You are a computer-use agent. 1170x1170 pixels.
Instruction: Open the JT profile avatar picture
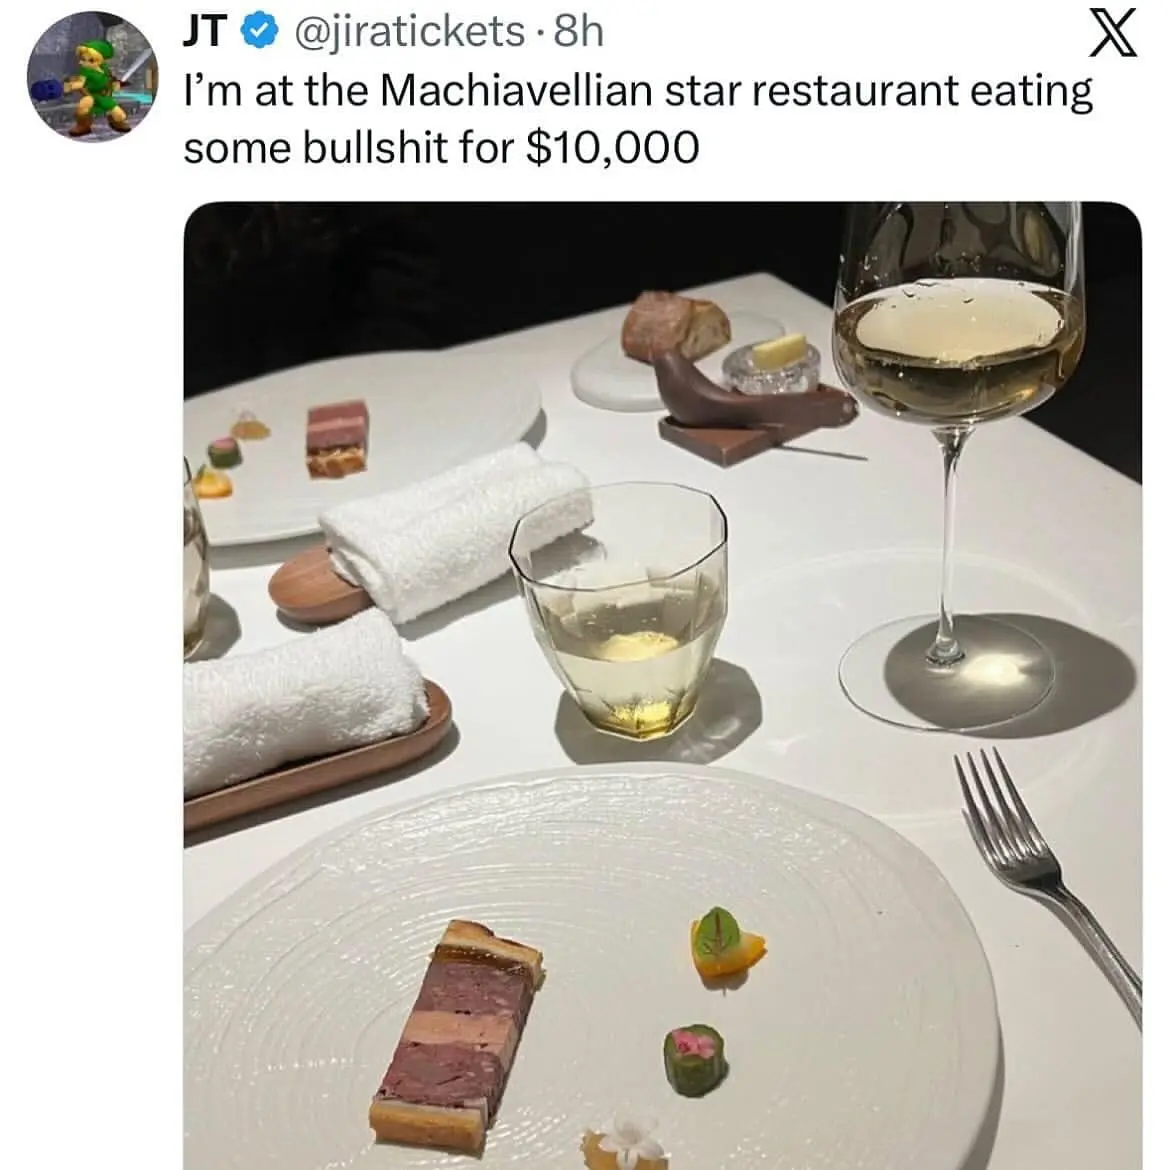click(x=93, y=76)
